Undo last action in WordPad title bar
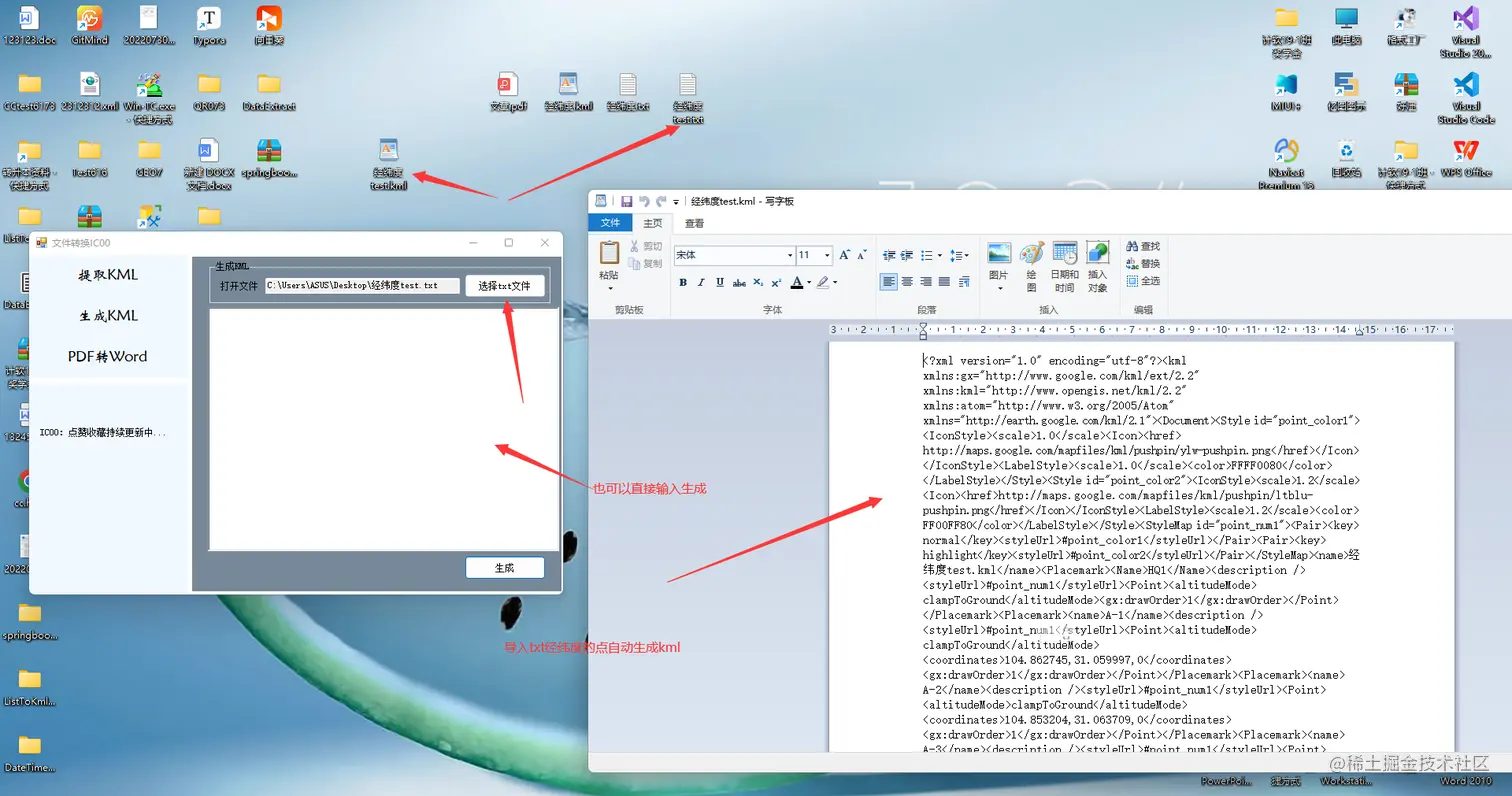Screen dimensions: 1512x796 point(644,201)
